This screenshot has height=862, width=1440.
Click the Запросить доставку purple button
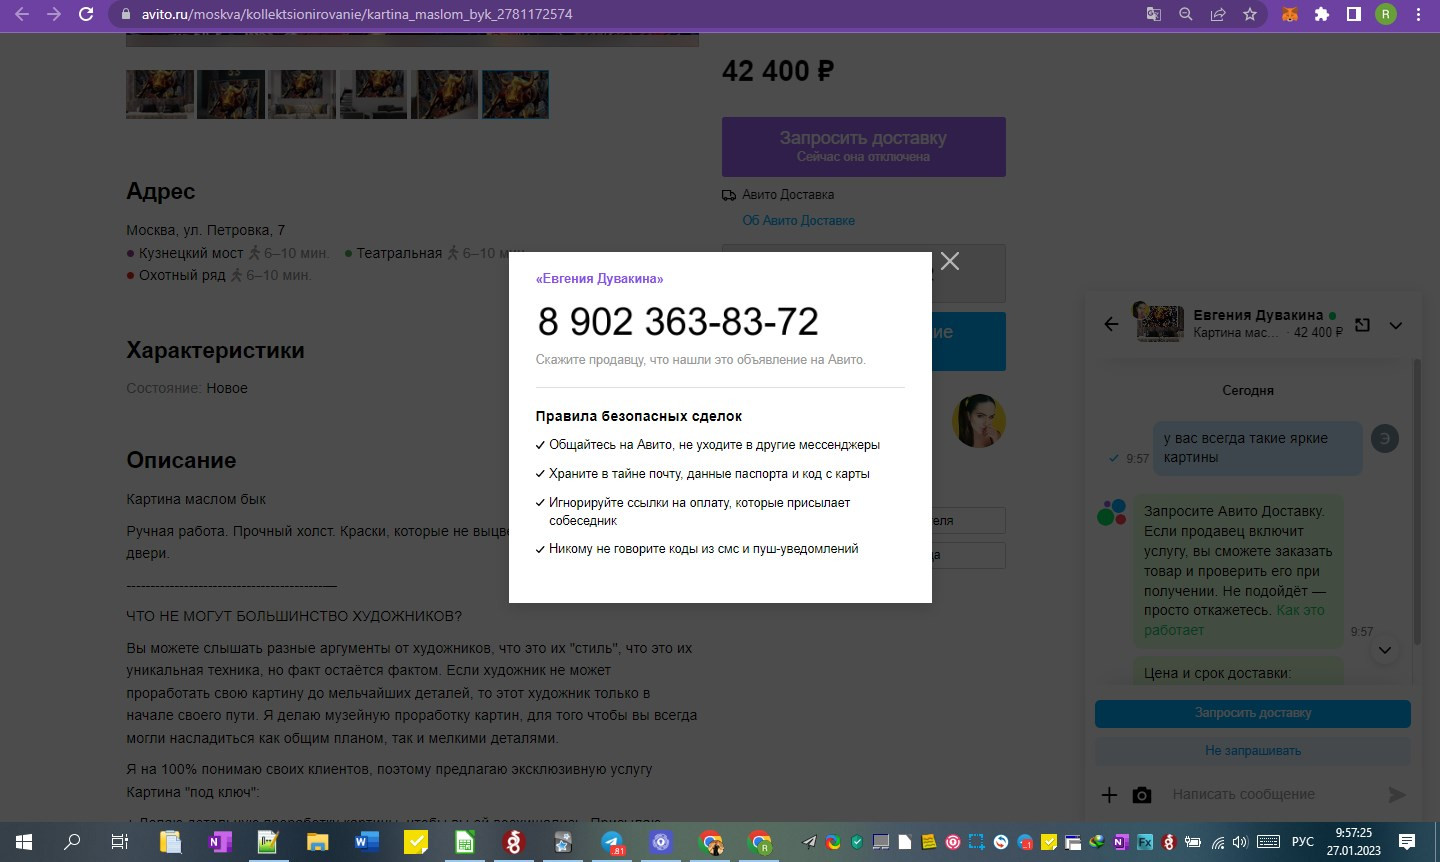(864, 147)
